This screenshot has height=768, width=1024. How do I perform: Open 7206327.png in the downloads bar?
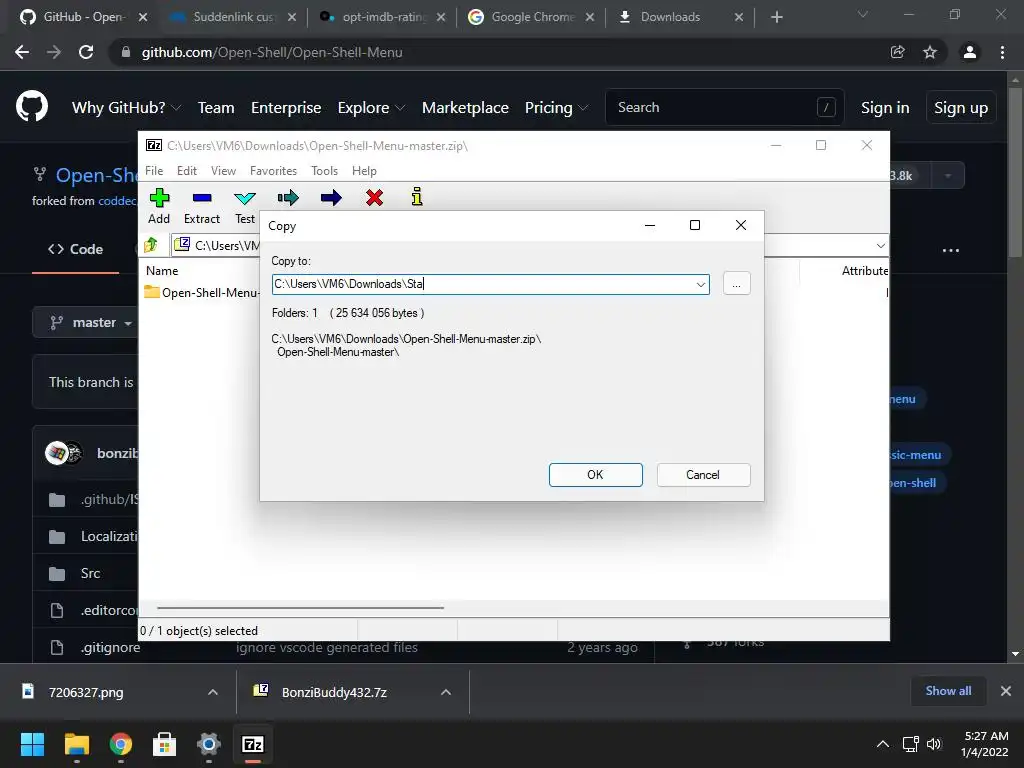coord(86,692)
